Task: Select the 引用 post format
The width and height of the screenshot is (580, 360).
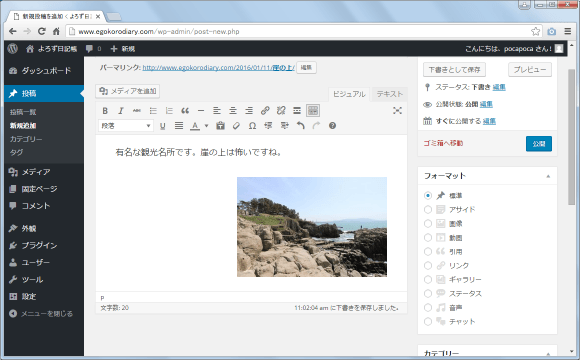Action: pyautogui.click(x=428, y=252)
